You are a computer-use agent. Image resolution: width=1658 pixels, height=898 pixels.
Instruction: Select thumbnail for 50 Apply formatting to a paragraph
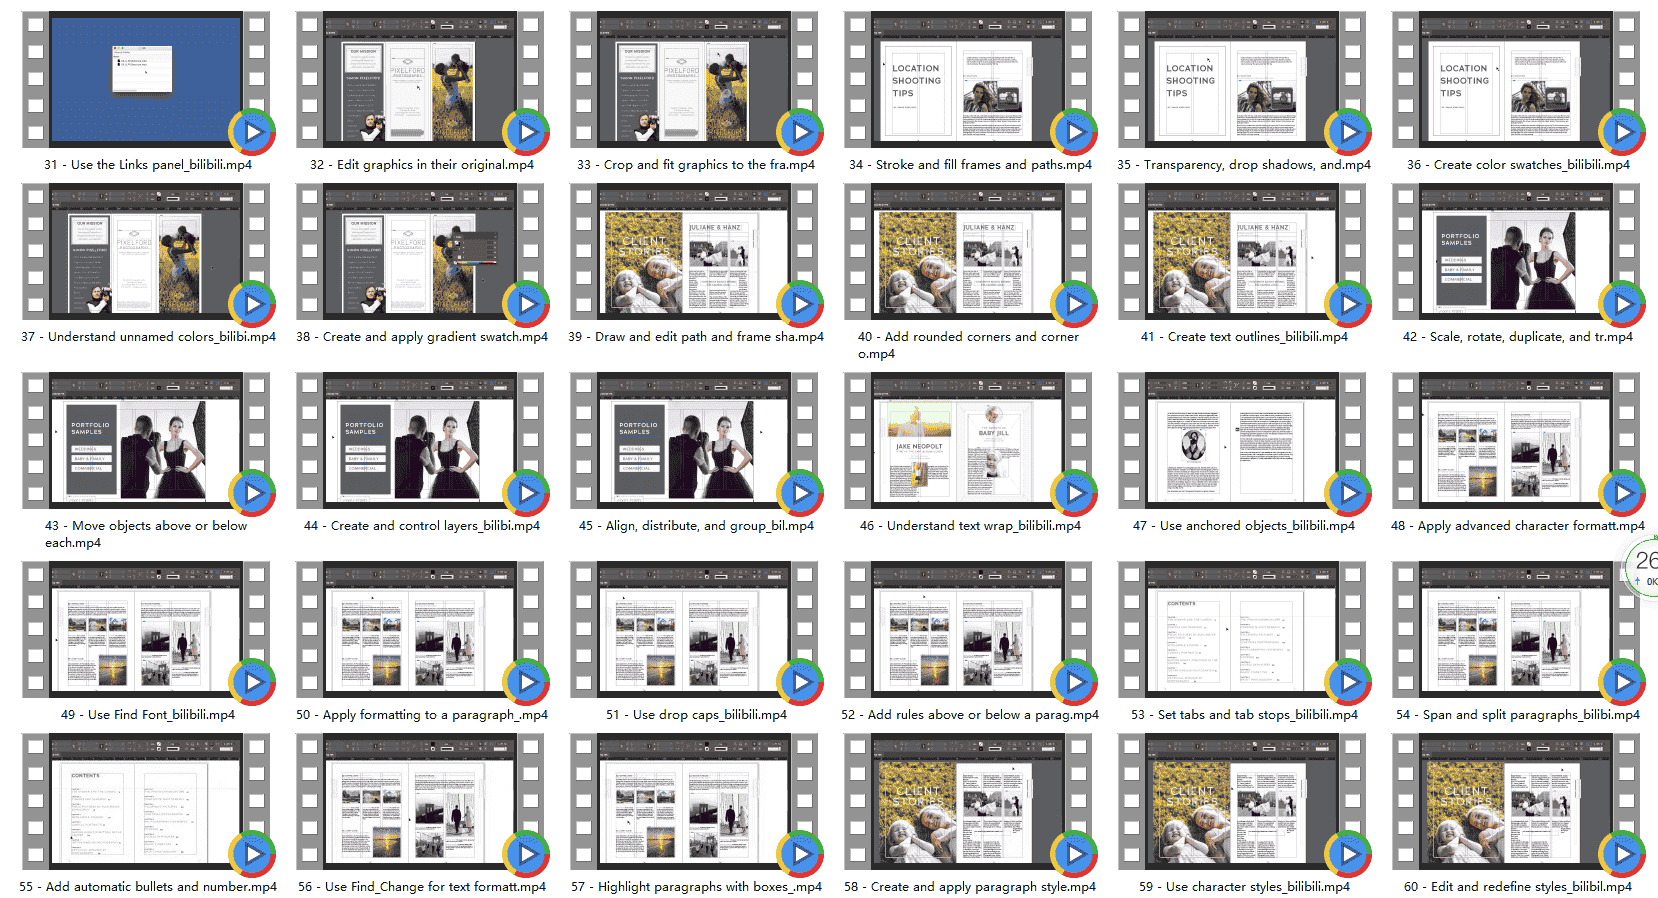point(420,630)
